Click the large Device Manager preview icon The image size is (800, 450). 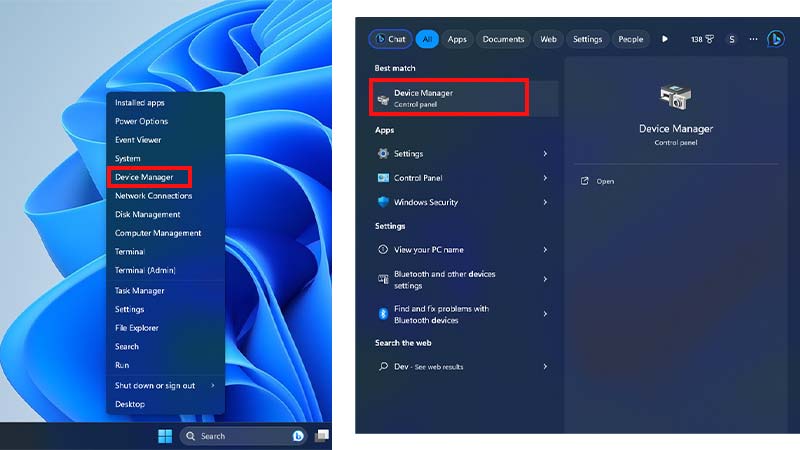click(676, 97)
